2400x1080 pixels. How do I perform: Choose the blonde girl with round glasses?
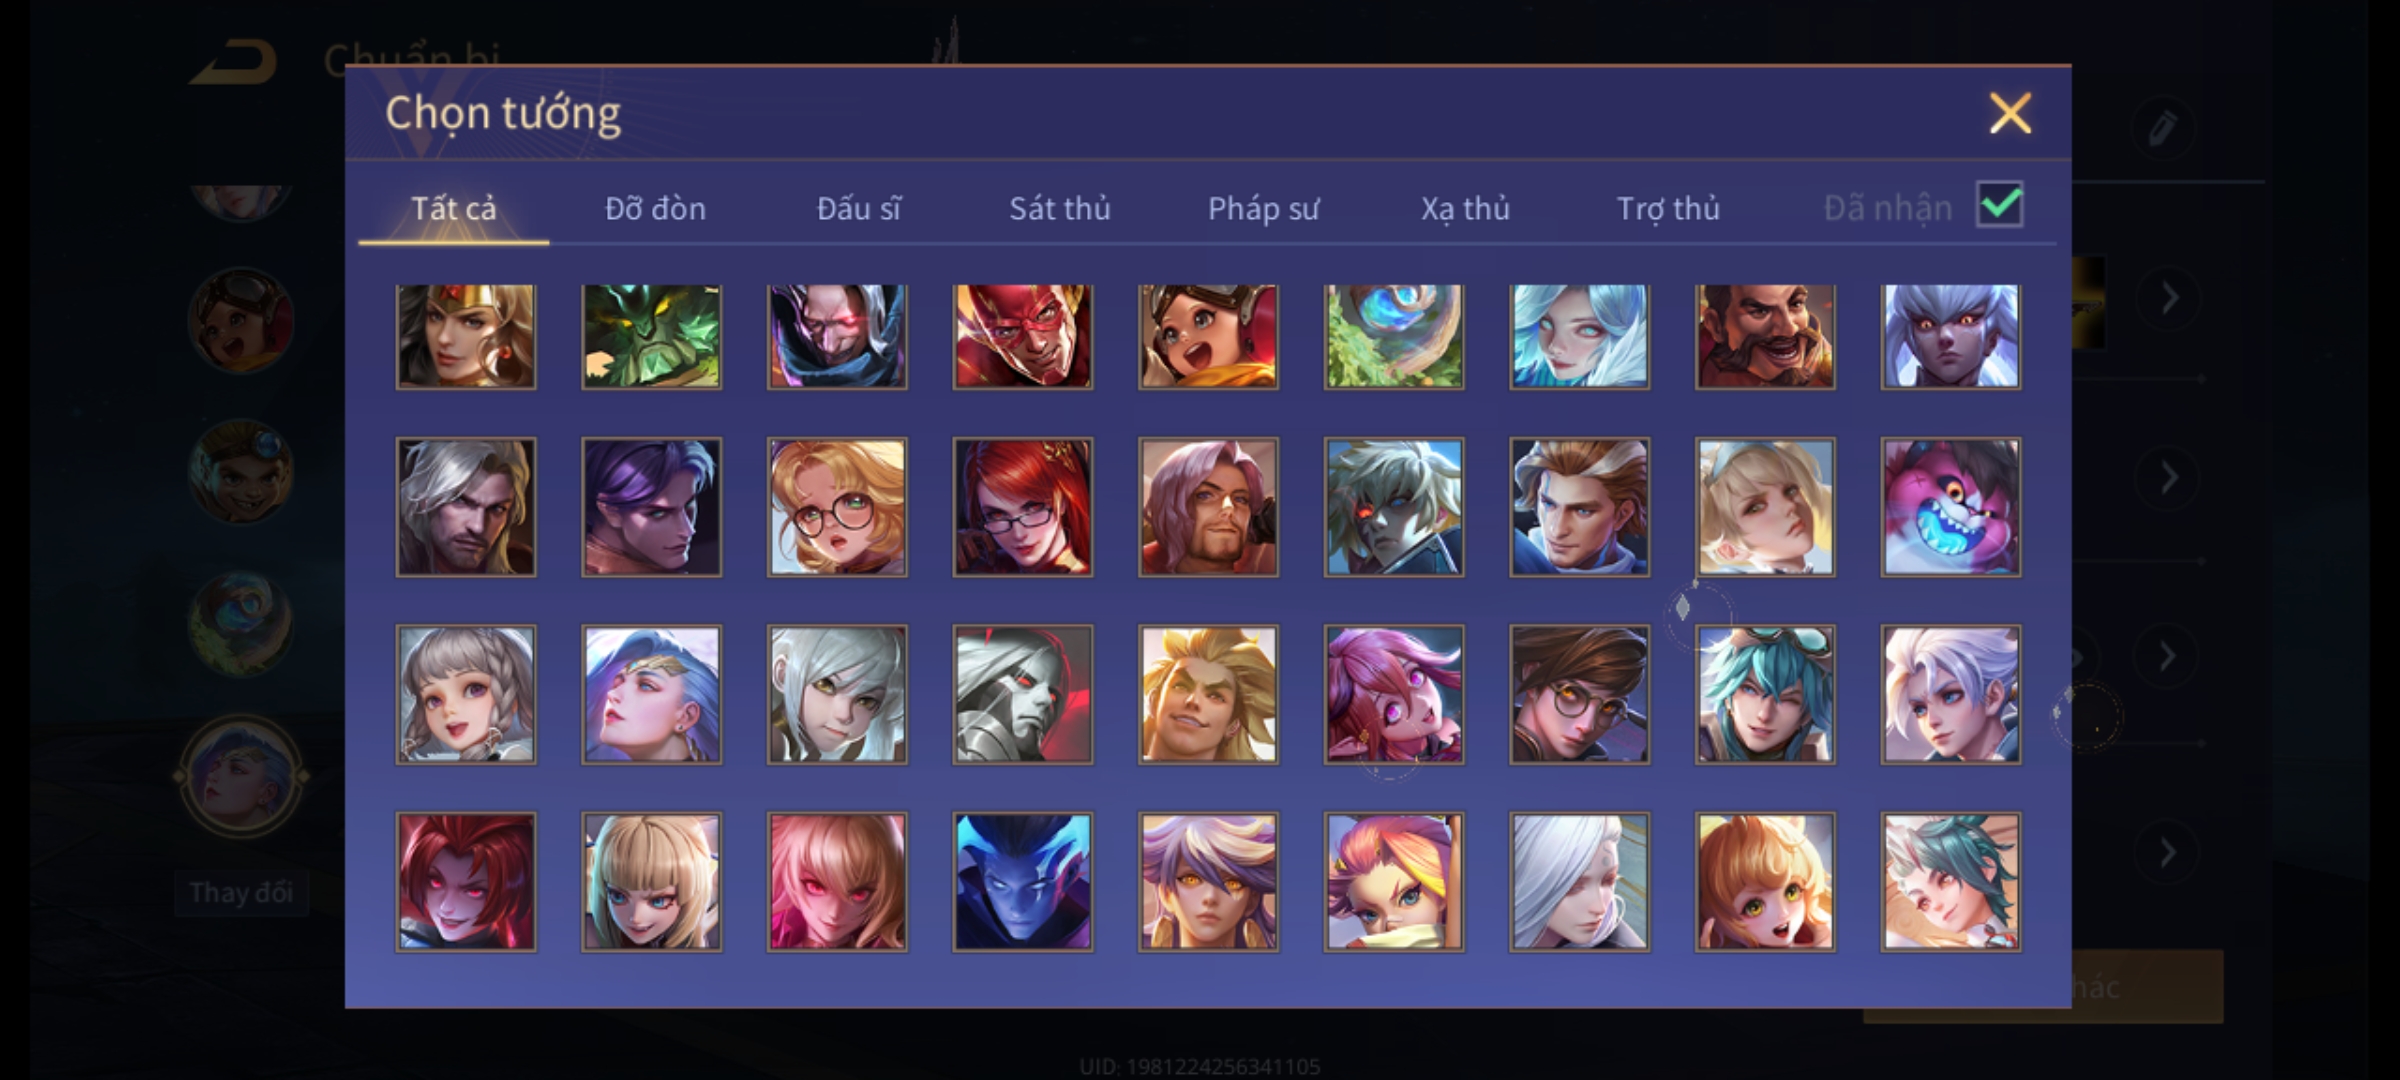pyautogui.click(x=837, y=507)
